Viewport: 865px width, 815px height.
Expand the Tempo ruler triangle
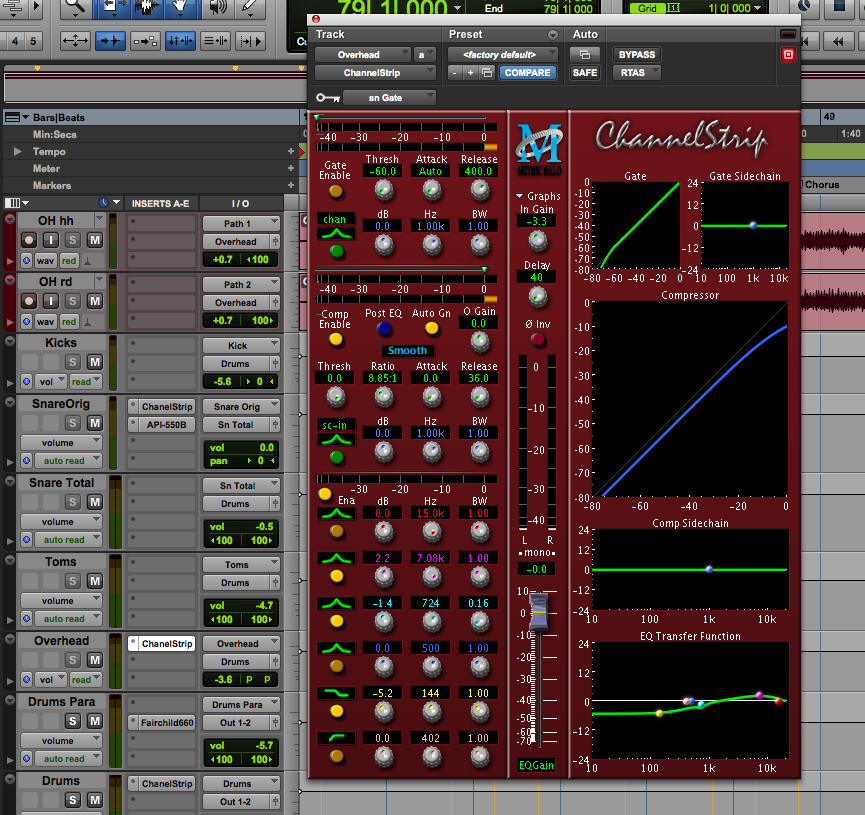click(x=18, y=151)
